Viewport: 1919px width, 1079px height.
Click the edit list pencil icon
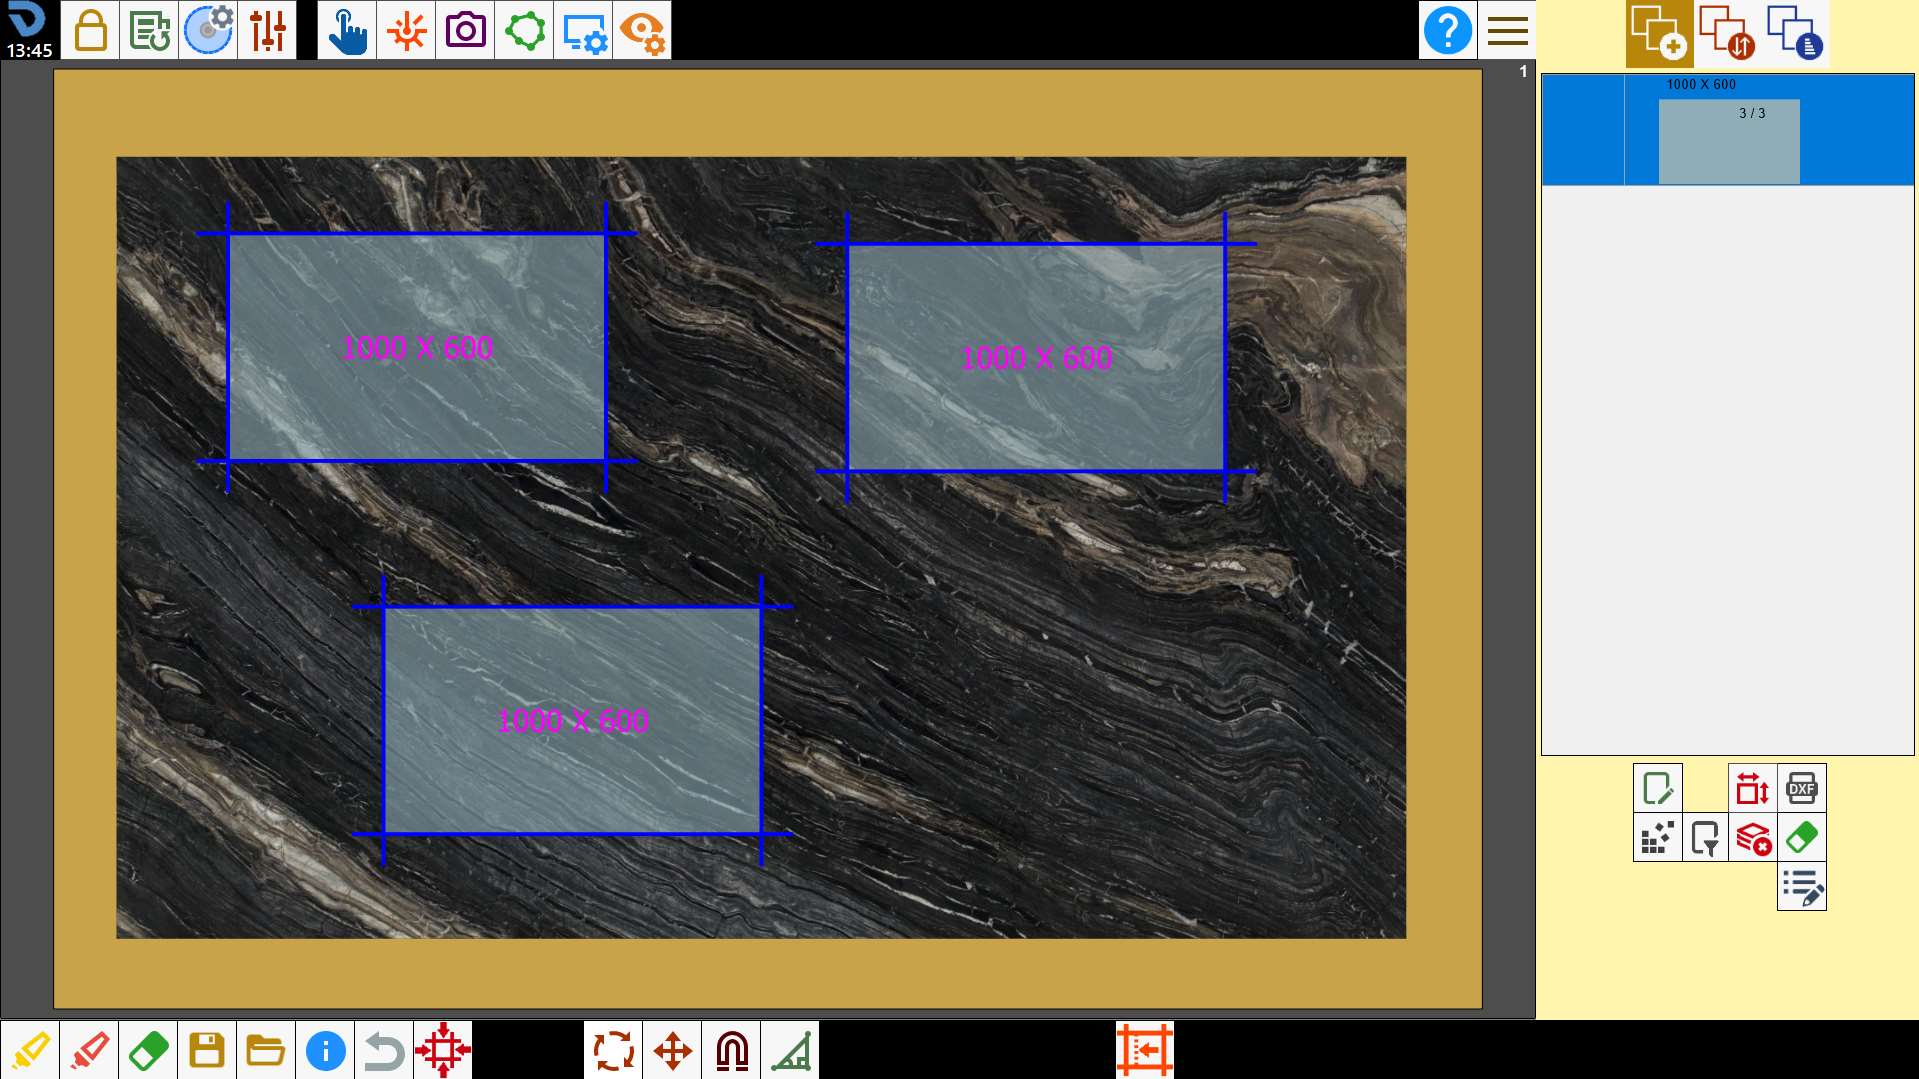(x=1802, y=886)
